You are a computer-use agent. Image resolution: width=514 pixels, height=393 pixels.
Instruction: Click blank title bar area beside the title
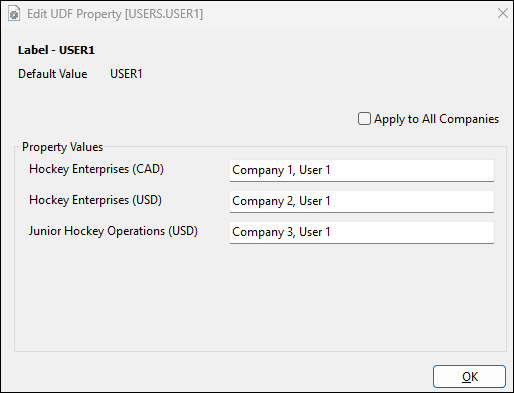pos(347,14)
